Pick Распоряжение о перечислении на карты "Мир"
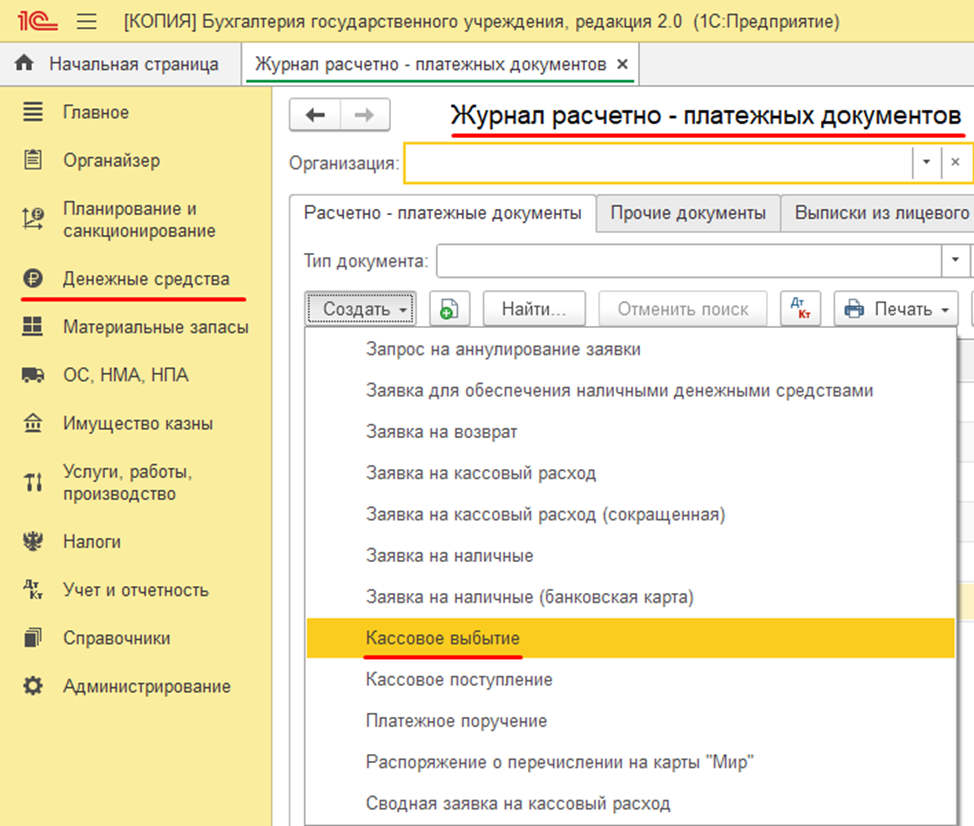The width and height of the screenshot is (974, 826). (630, 762)
